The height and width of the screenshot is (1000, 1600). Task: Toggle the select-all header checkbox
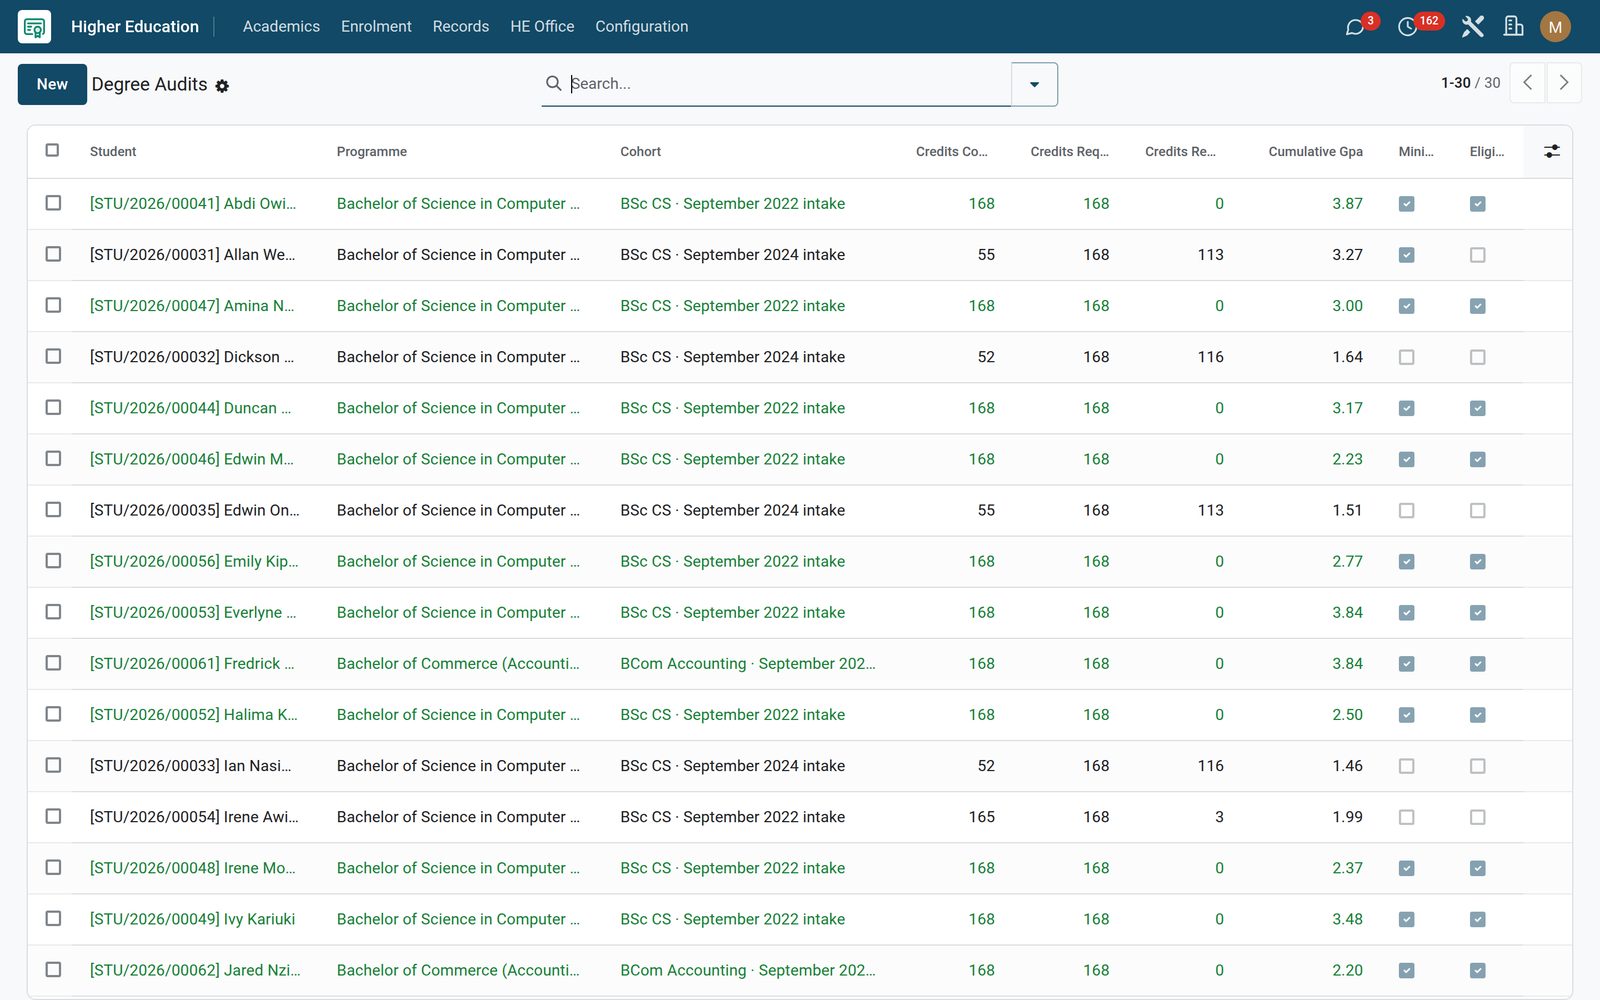[x=53, y=151]
